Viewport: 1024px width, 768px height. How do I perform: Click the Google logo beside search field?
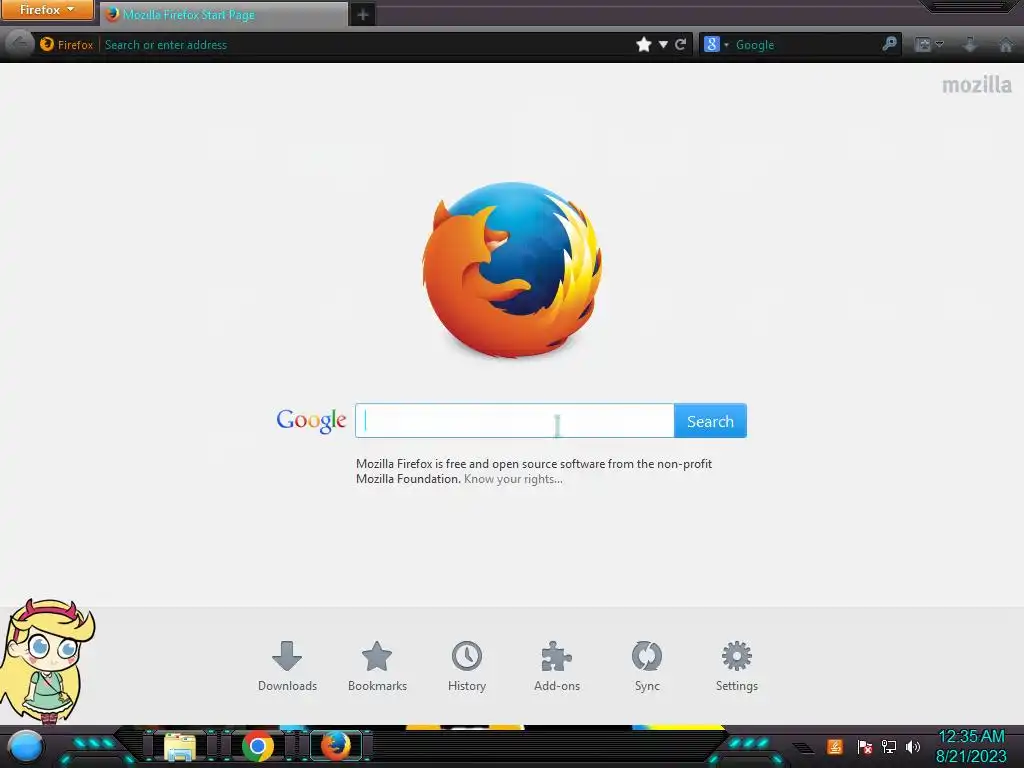pos(311,421)
